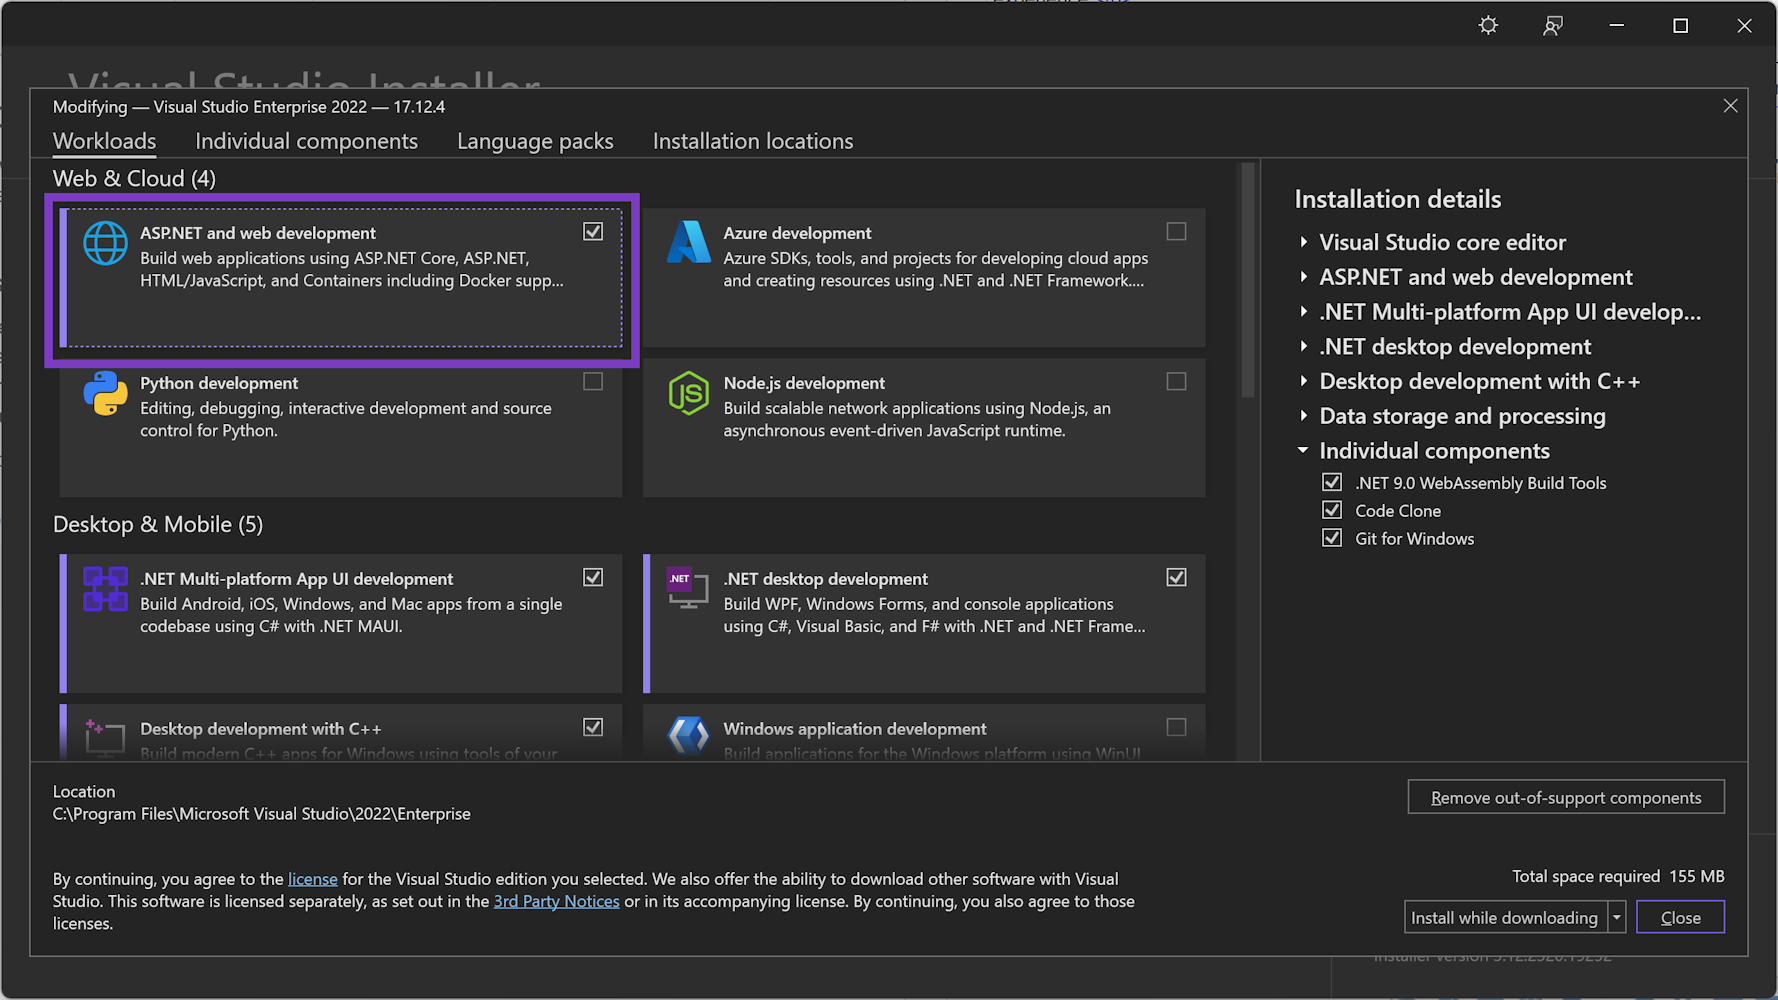Switch to the Workloads tab
Viewport: 1778px width, 1000px height.
[104, 141]
